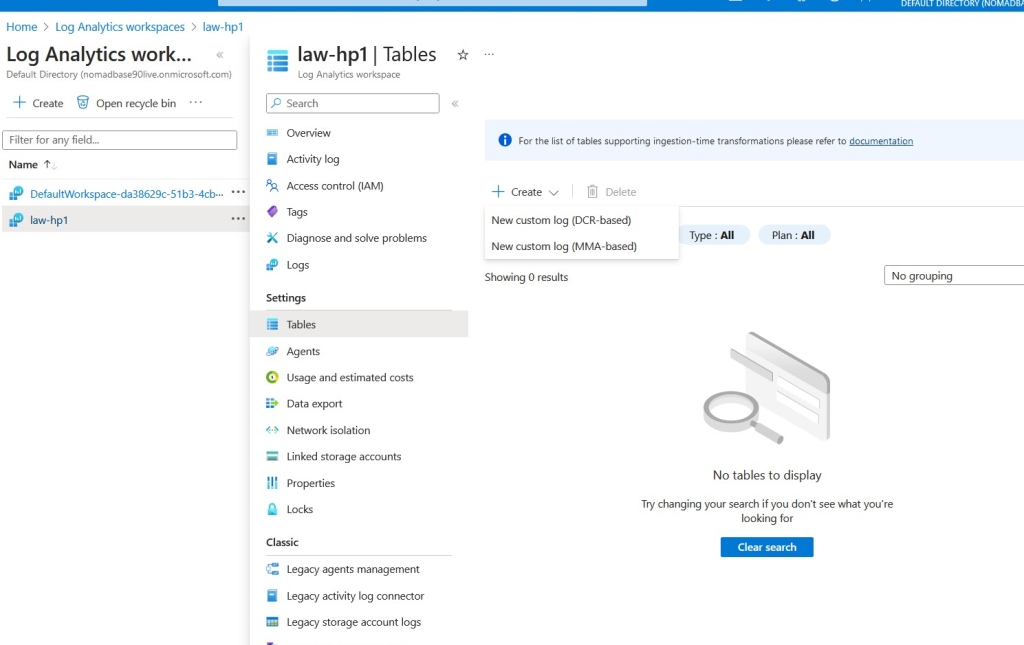Open the more options for law-hp1 row

coord(238,219)
